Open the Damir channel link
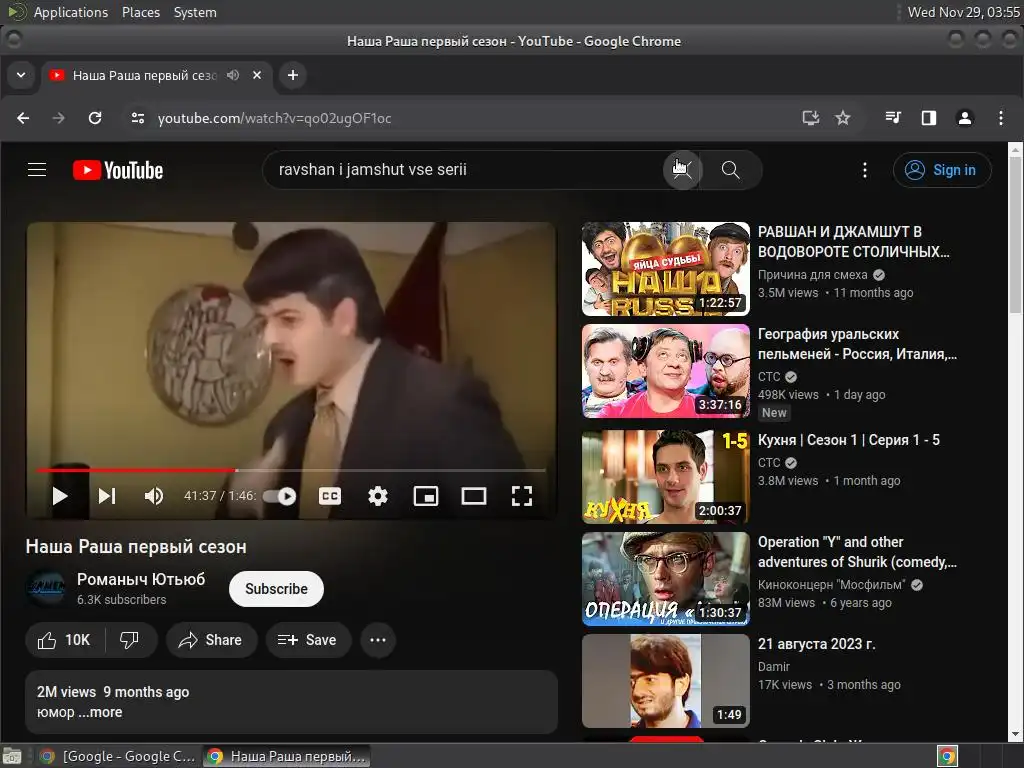The image size is (1024, 768). (x=774, y=666)
